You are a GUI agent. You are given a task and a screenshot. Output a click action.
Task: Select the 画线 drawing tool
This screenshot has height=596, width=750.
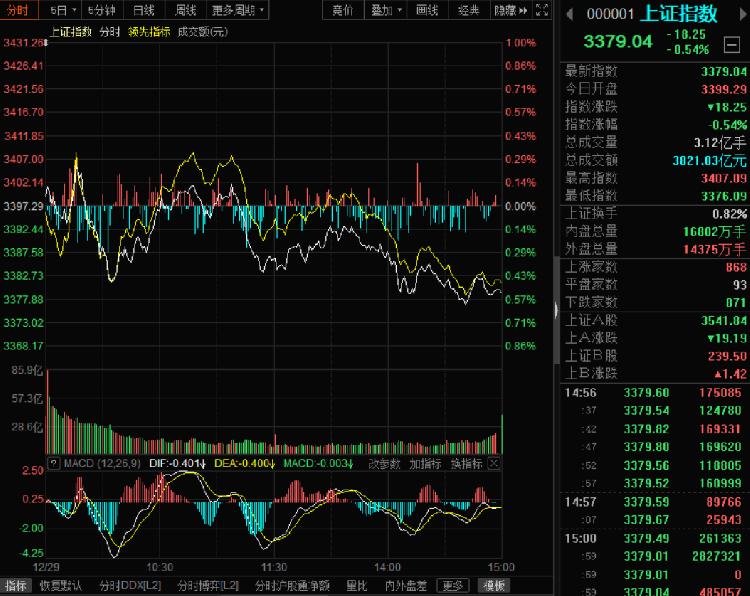pyautogui.click(x=427, y=10)
